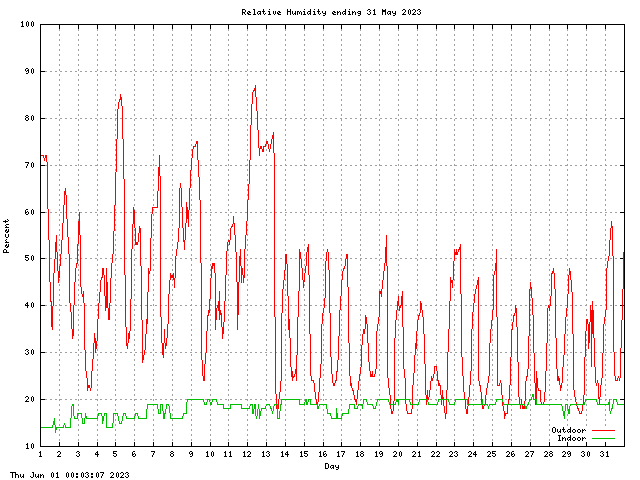
Task: Click the 'Outdoor' legend label
Action: click(x=569, y=430)
